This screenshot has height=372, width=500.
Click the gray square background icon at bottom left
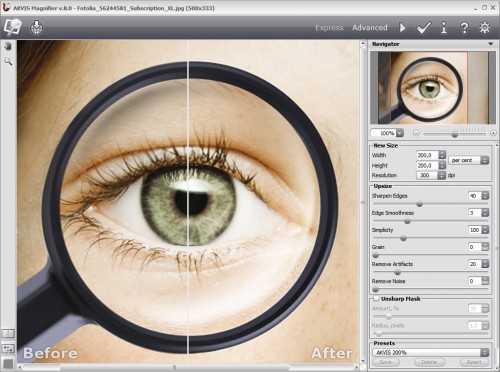pos(8,364)
